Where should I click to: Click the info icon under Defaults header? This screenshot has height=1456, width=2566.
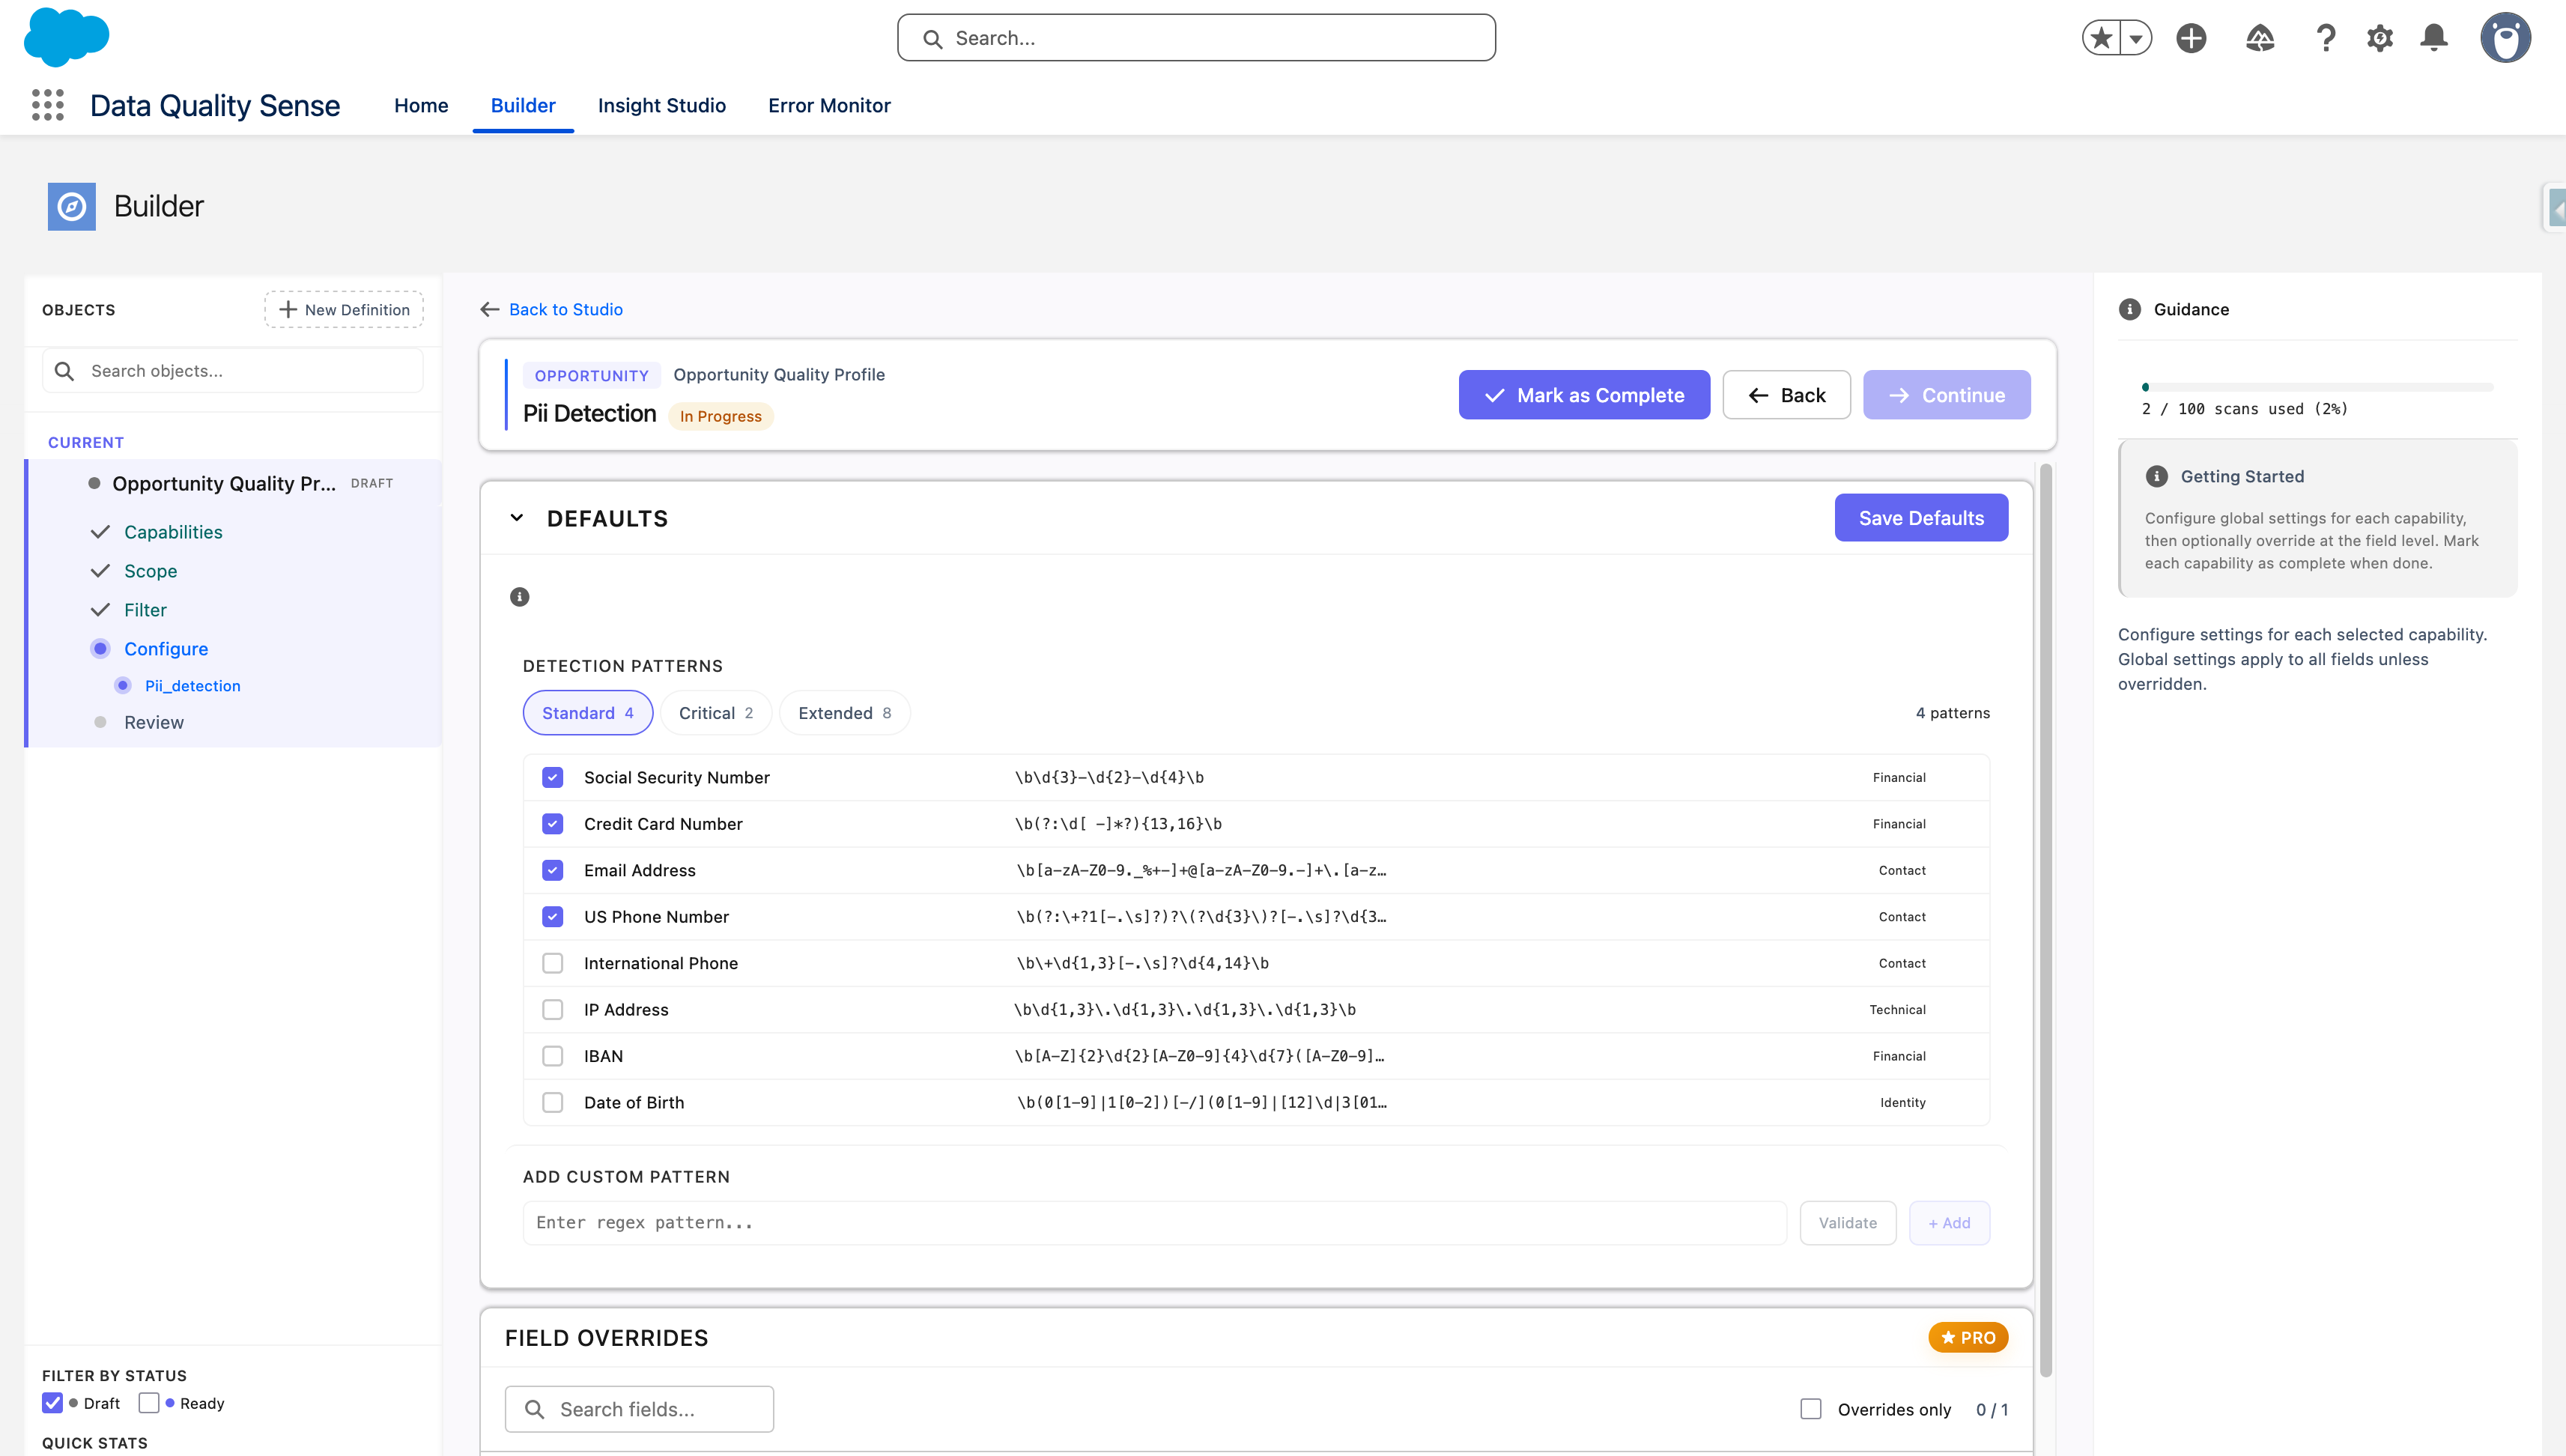[519, 597]
